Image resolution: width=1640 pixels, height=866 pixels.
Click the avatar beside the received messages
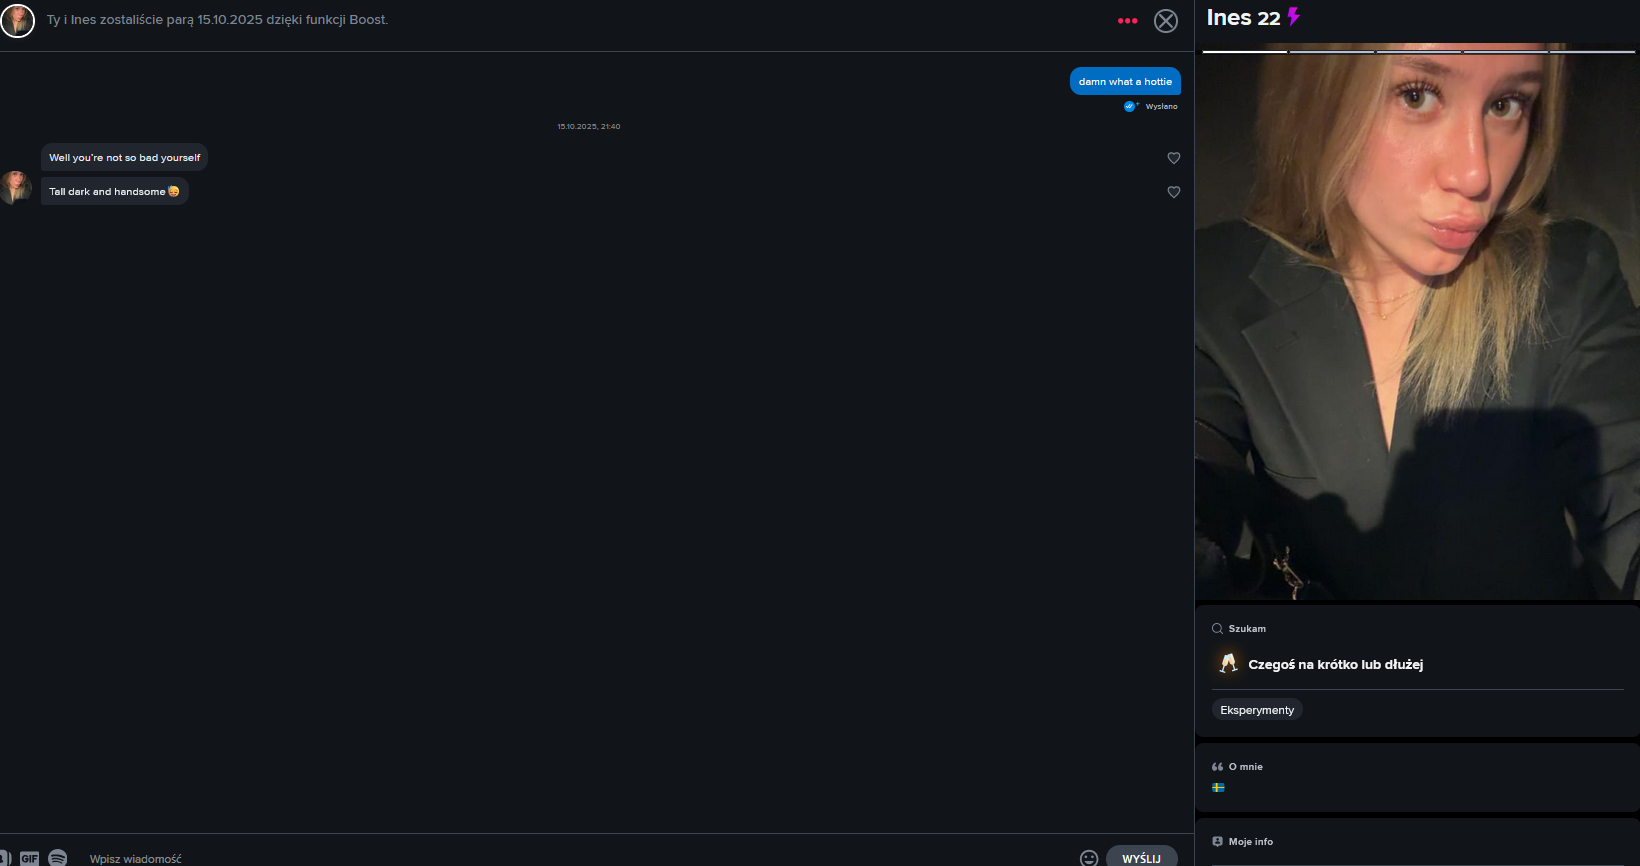15,187
